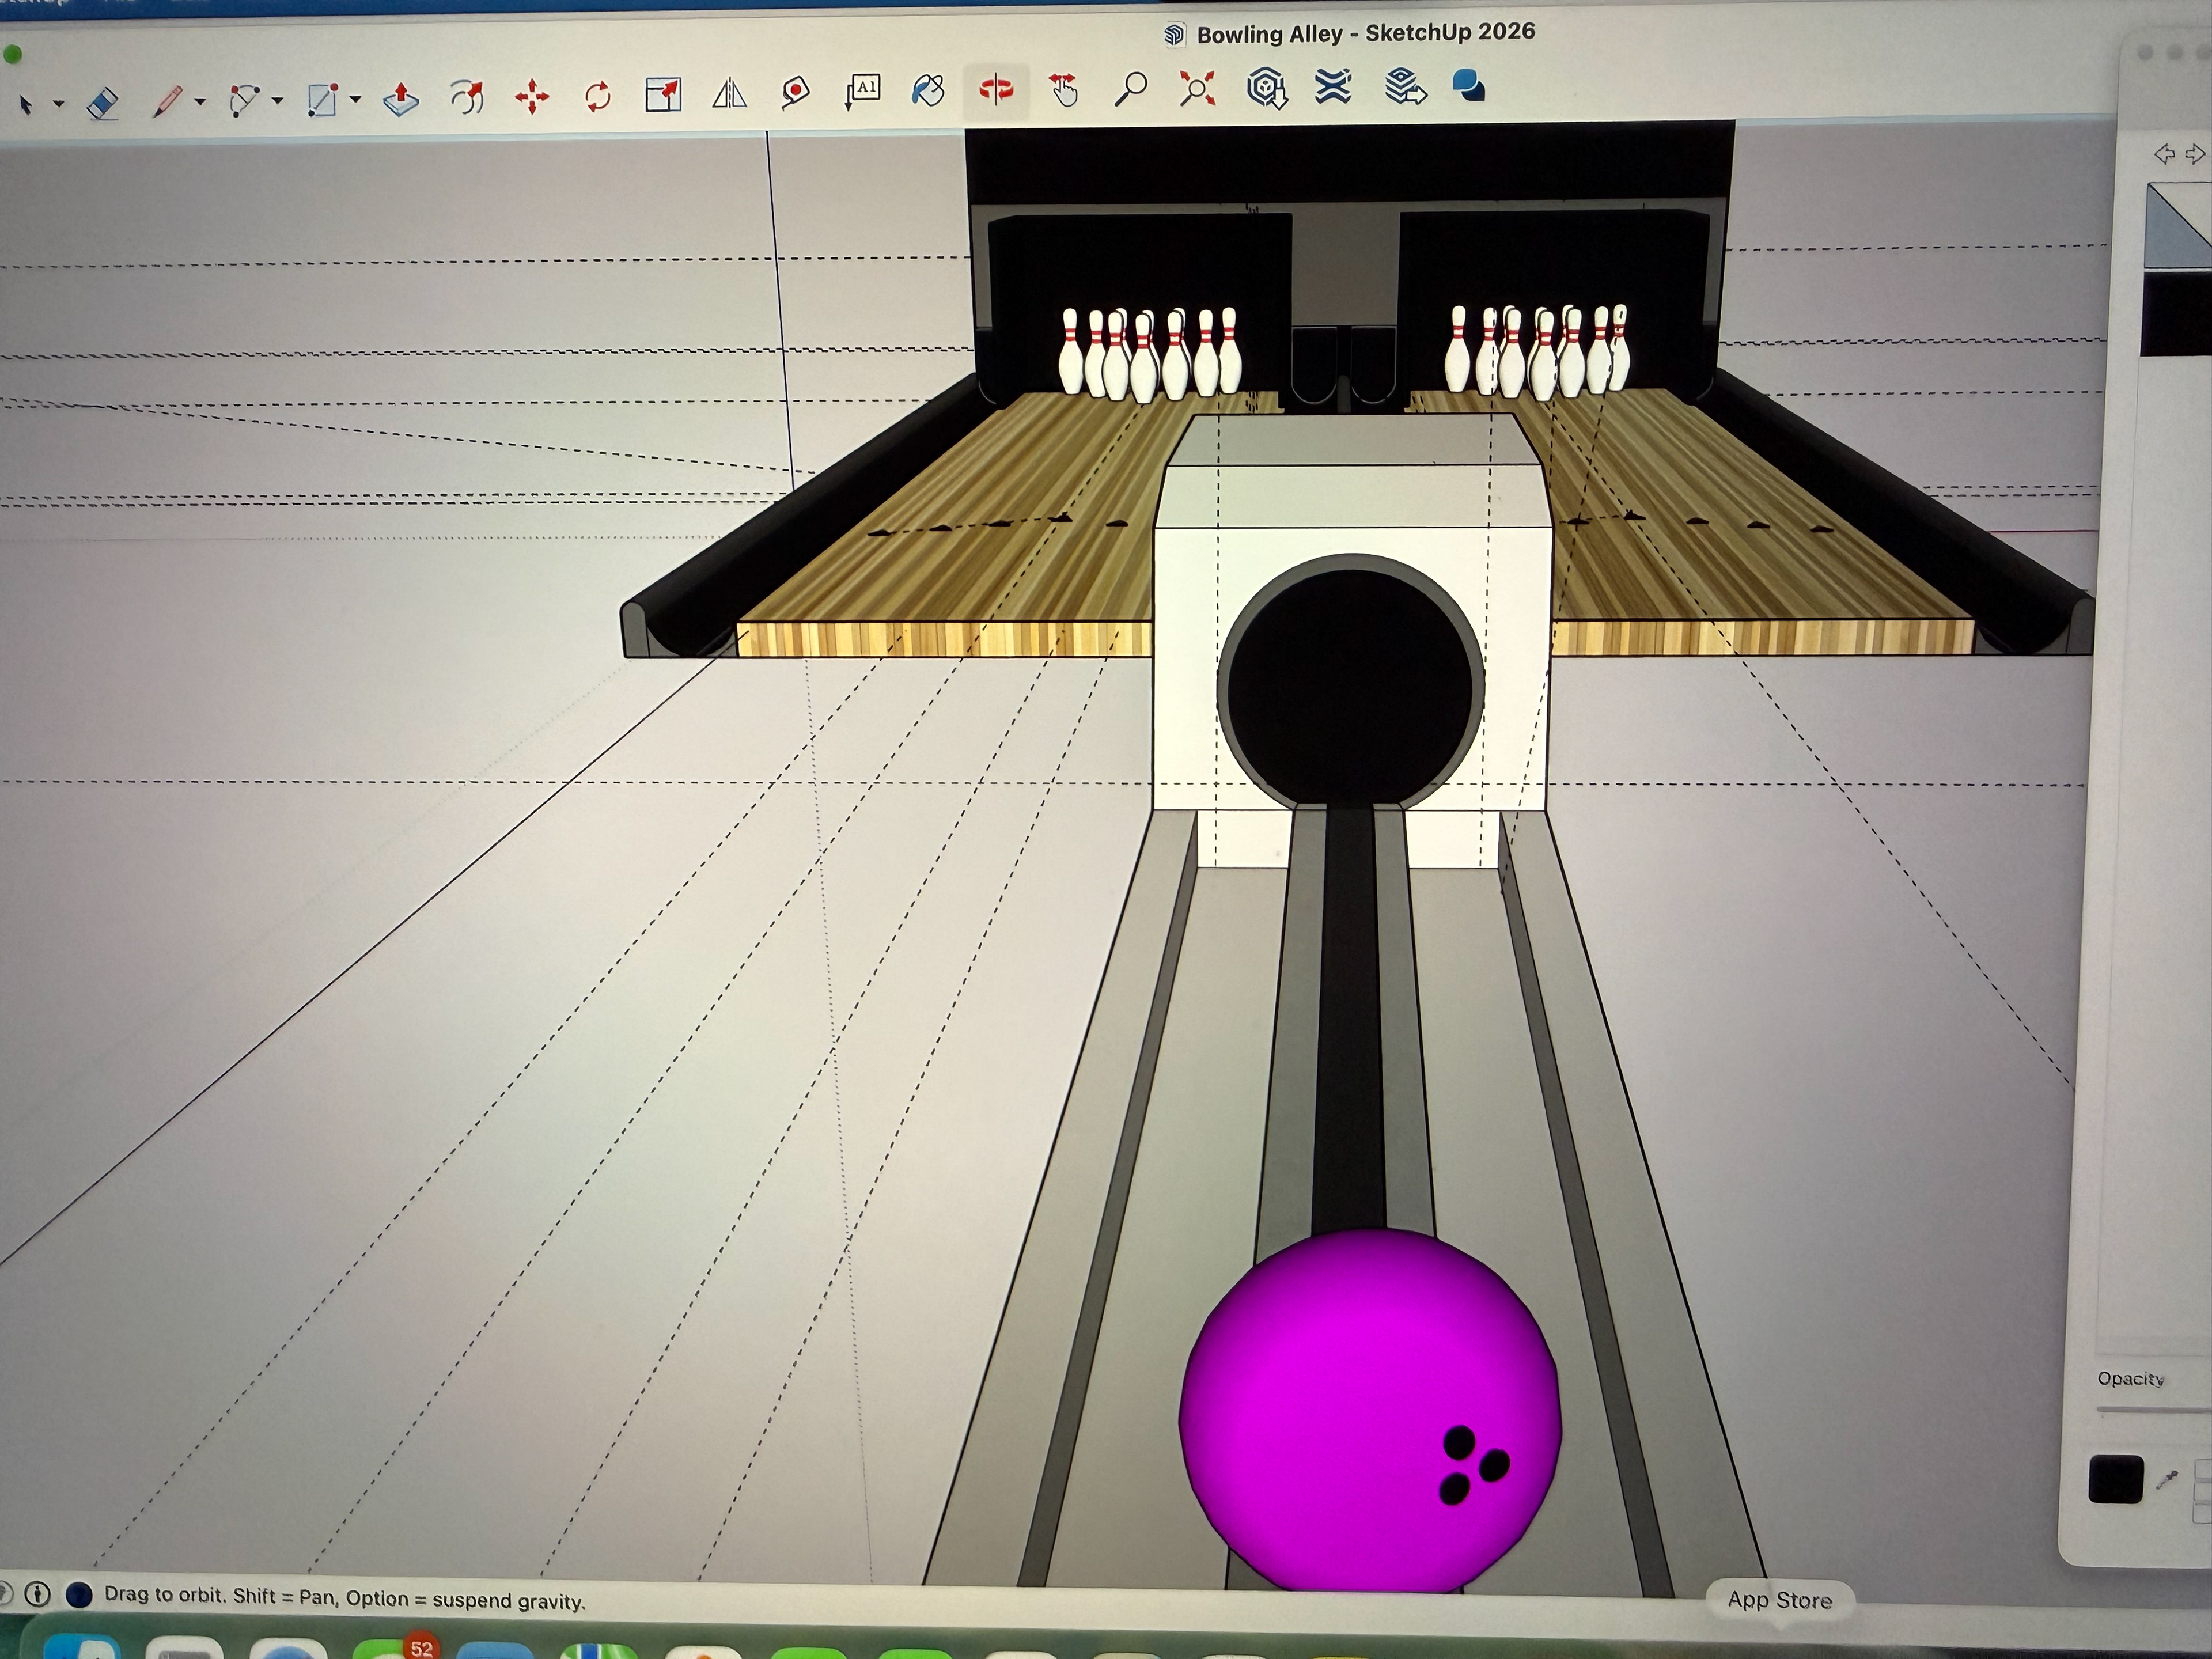Expand the Rectangle shape tool dropdown

[x=355, y=100]
